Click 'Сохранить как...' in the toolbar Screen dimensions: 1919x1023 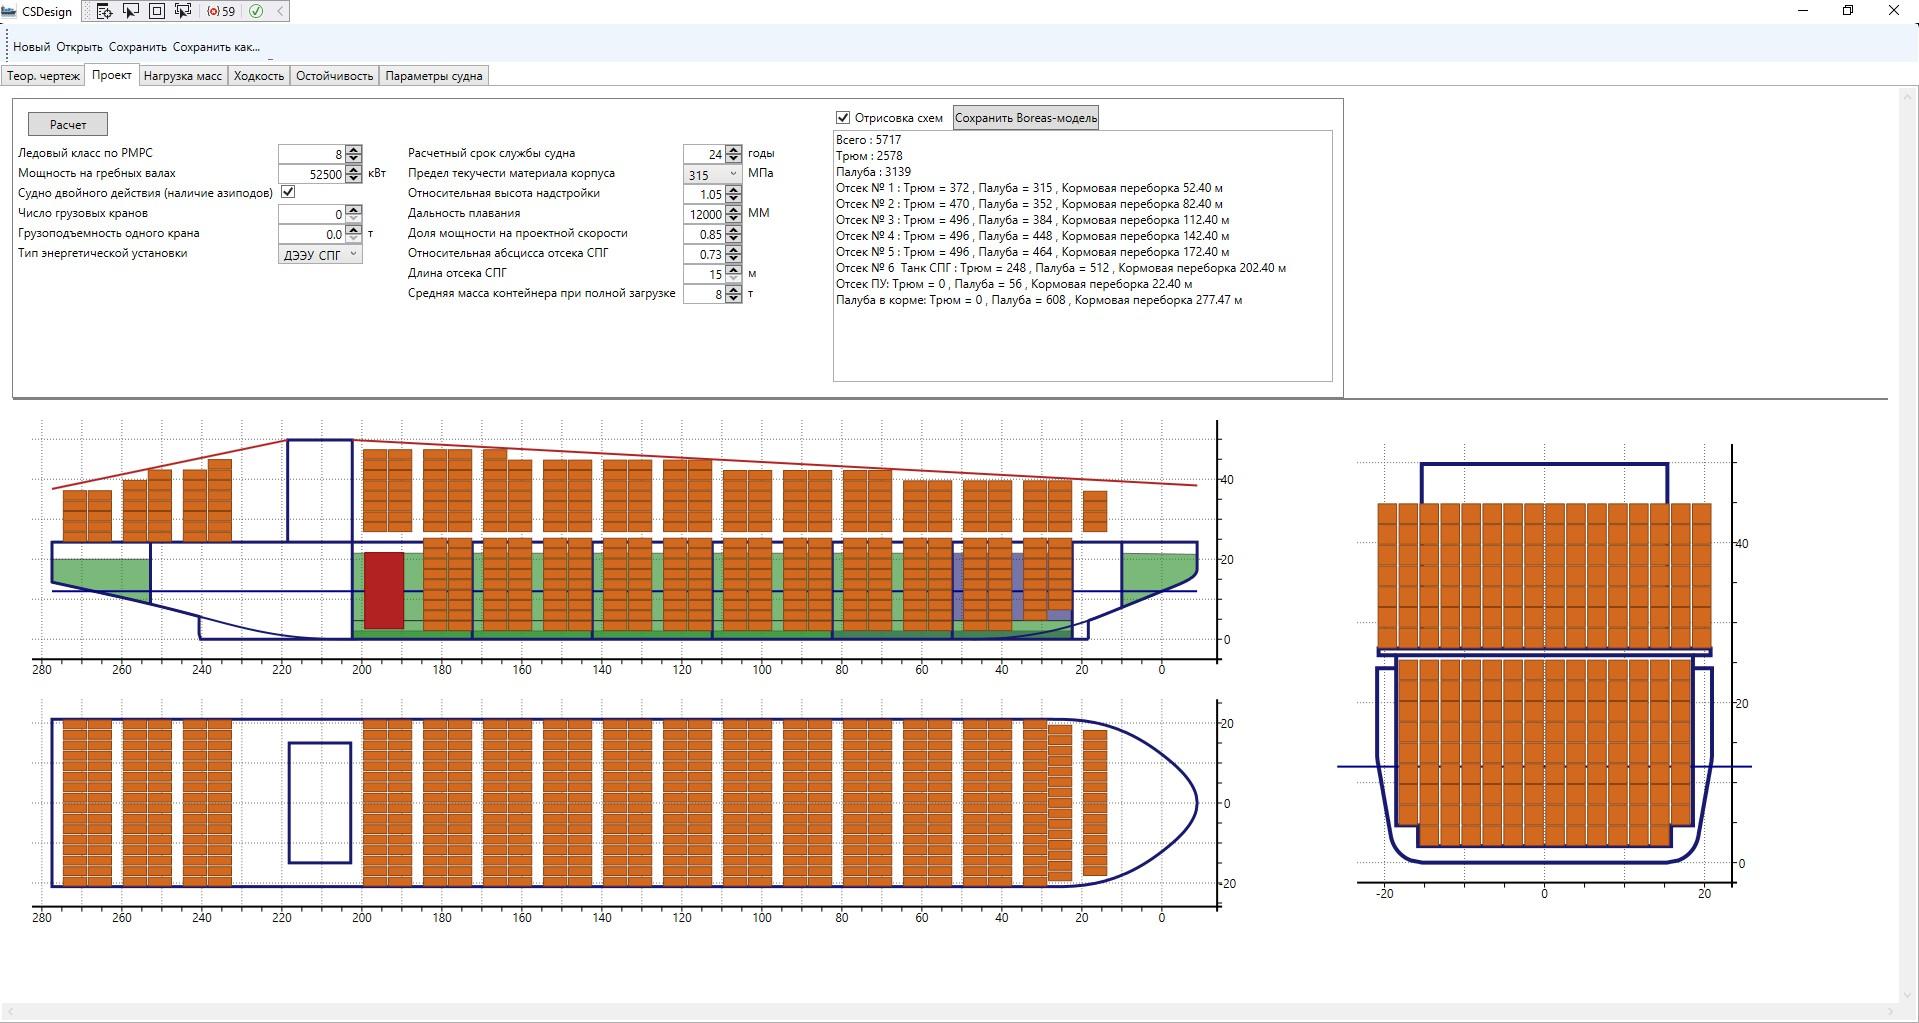(x=216, y=47)
